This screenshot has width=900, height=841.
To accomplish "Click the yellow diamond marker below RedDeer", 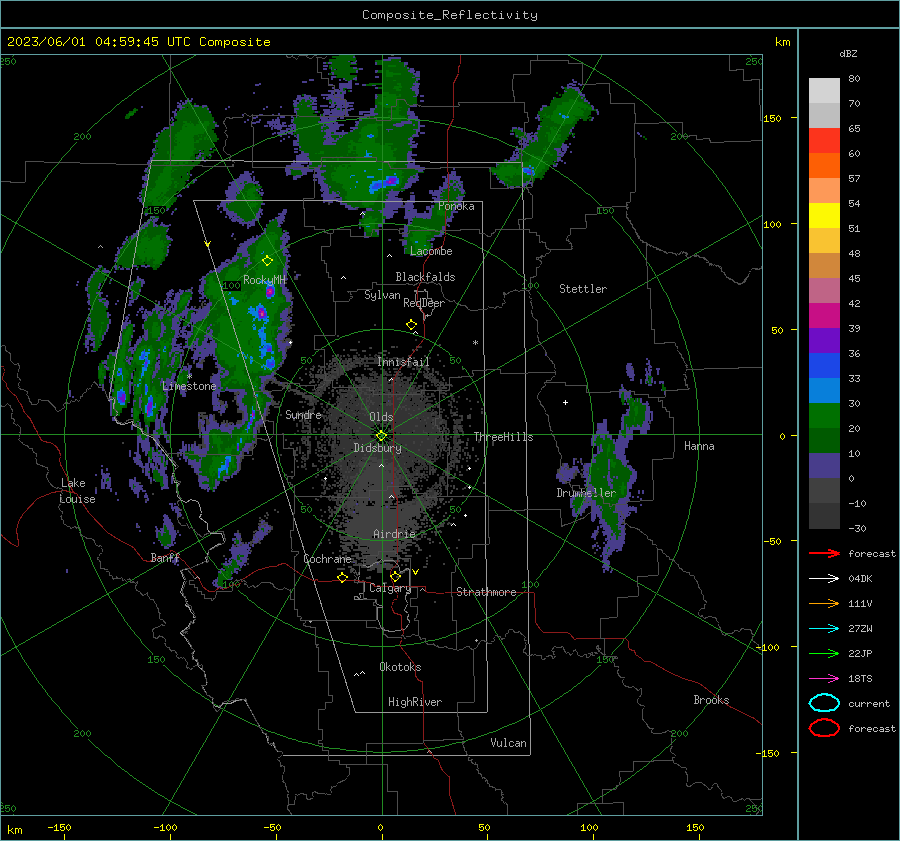I will (x=411, y=325).
